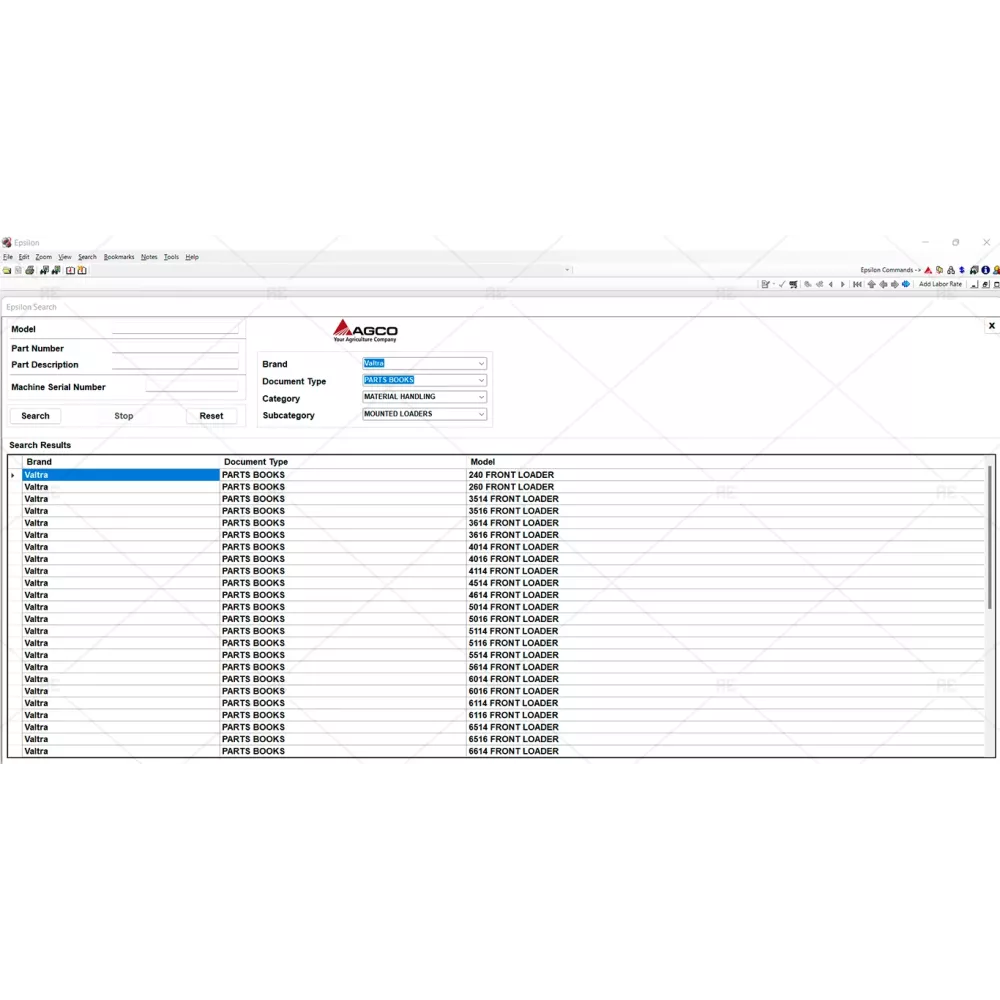
Task: Click the checkmark toolbar icon
Action: 781,284
